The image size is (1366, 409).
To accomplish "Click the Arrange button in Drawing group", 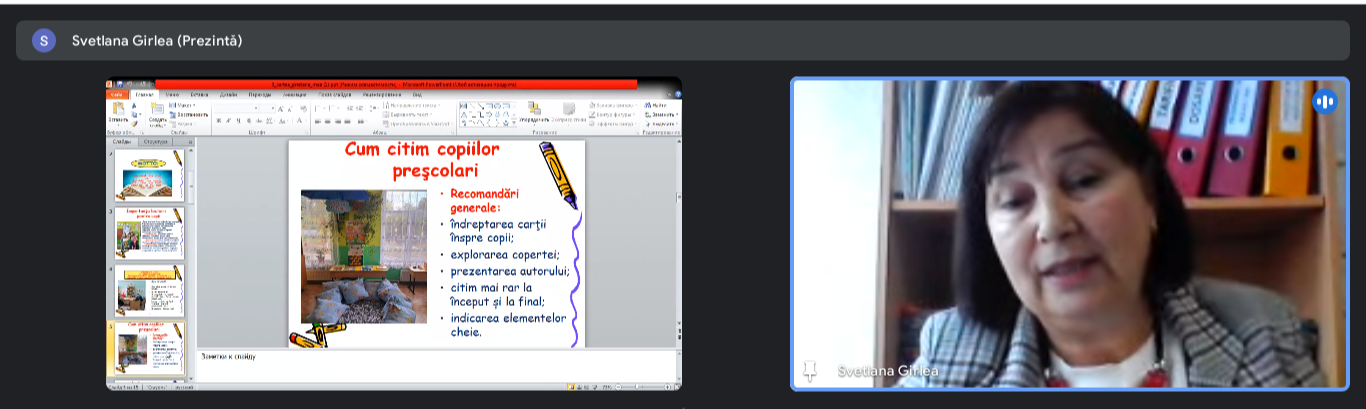I will pyautogui.click(x=534, y=111).
